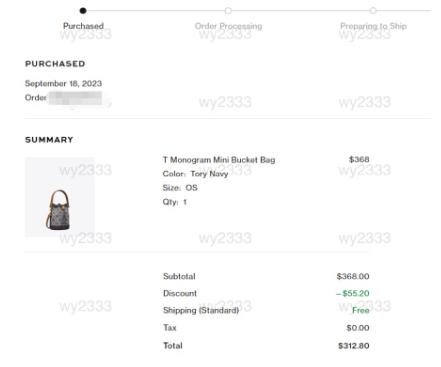Click the subtotal amount $368.00

(x=353, y=276)
